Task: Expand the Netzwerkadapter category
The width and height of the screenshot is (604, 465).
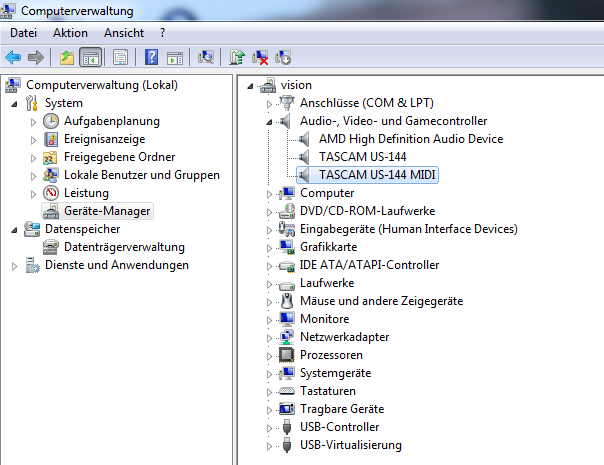Action: tap(269, 338)
